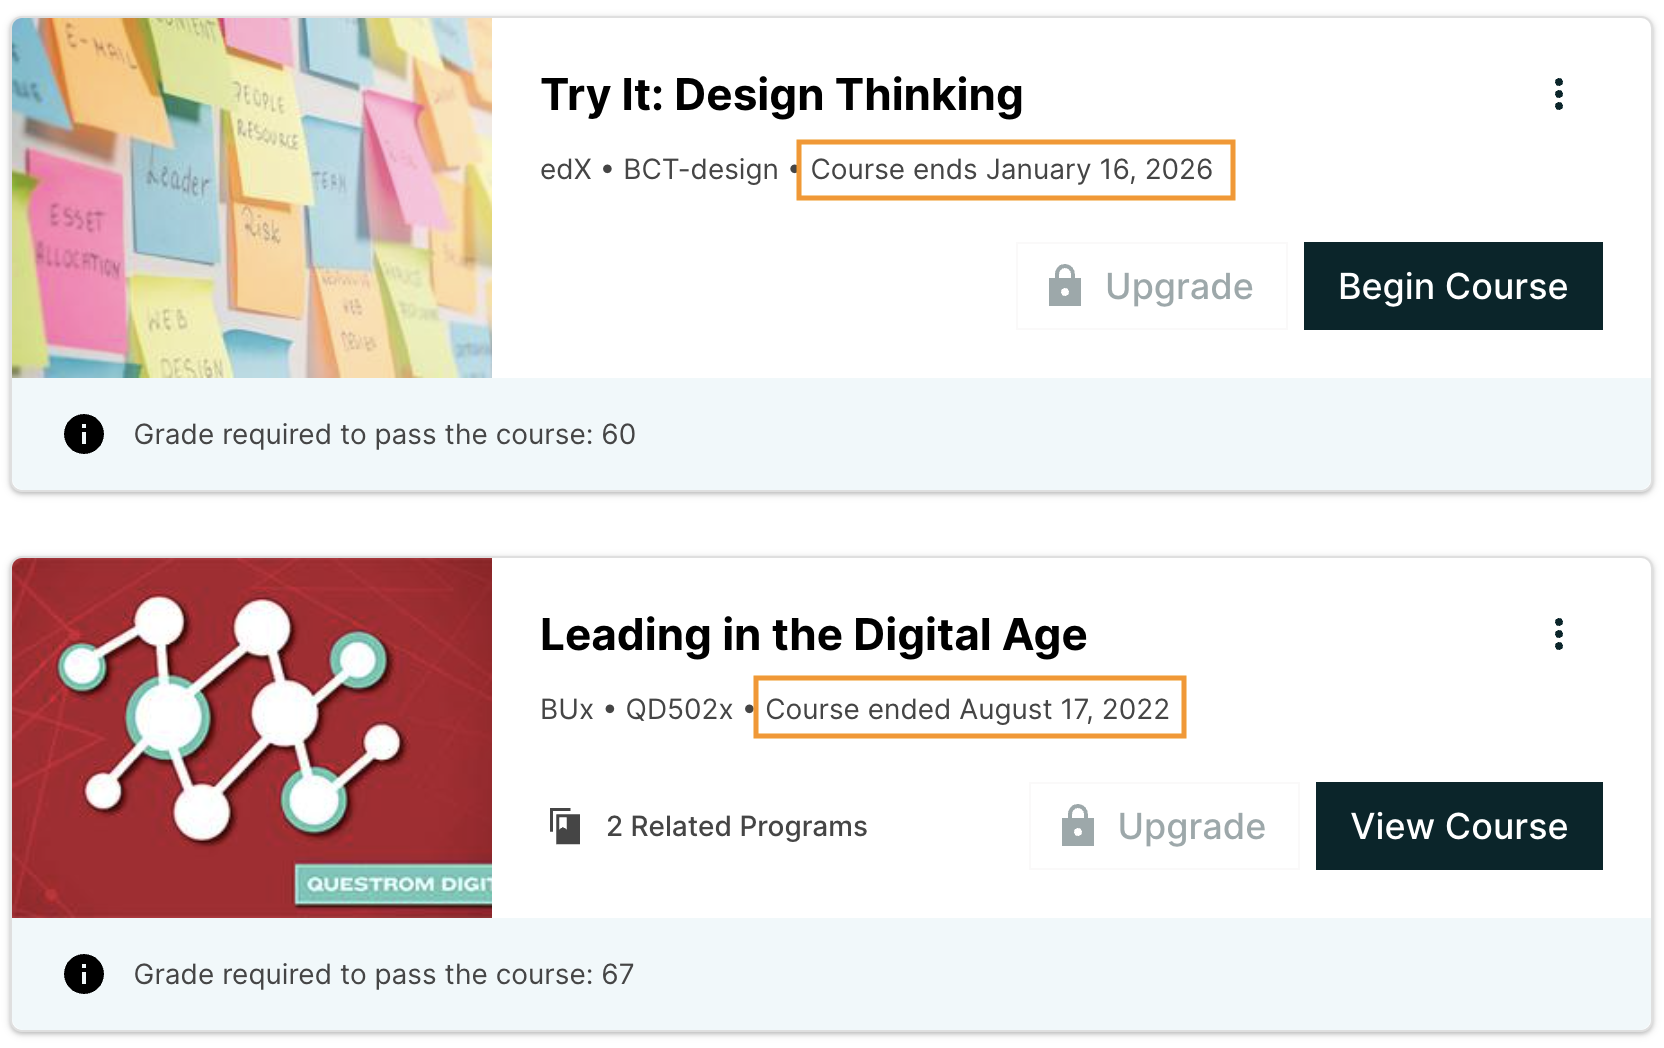Click lock icon on Digital Age Upgrade
Image resolution: width=1664 pixels, height=1048 pixels.
1077,826
